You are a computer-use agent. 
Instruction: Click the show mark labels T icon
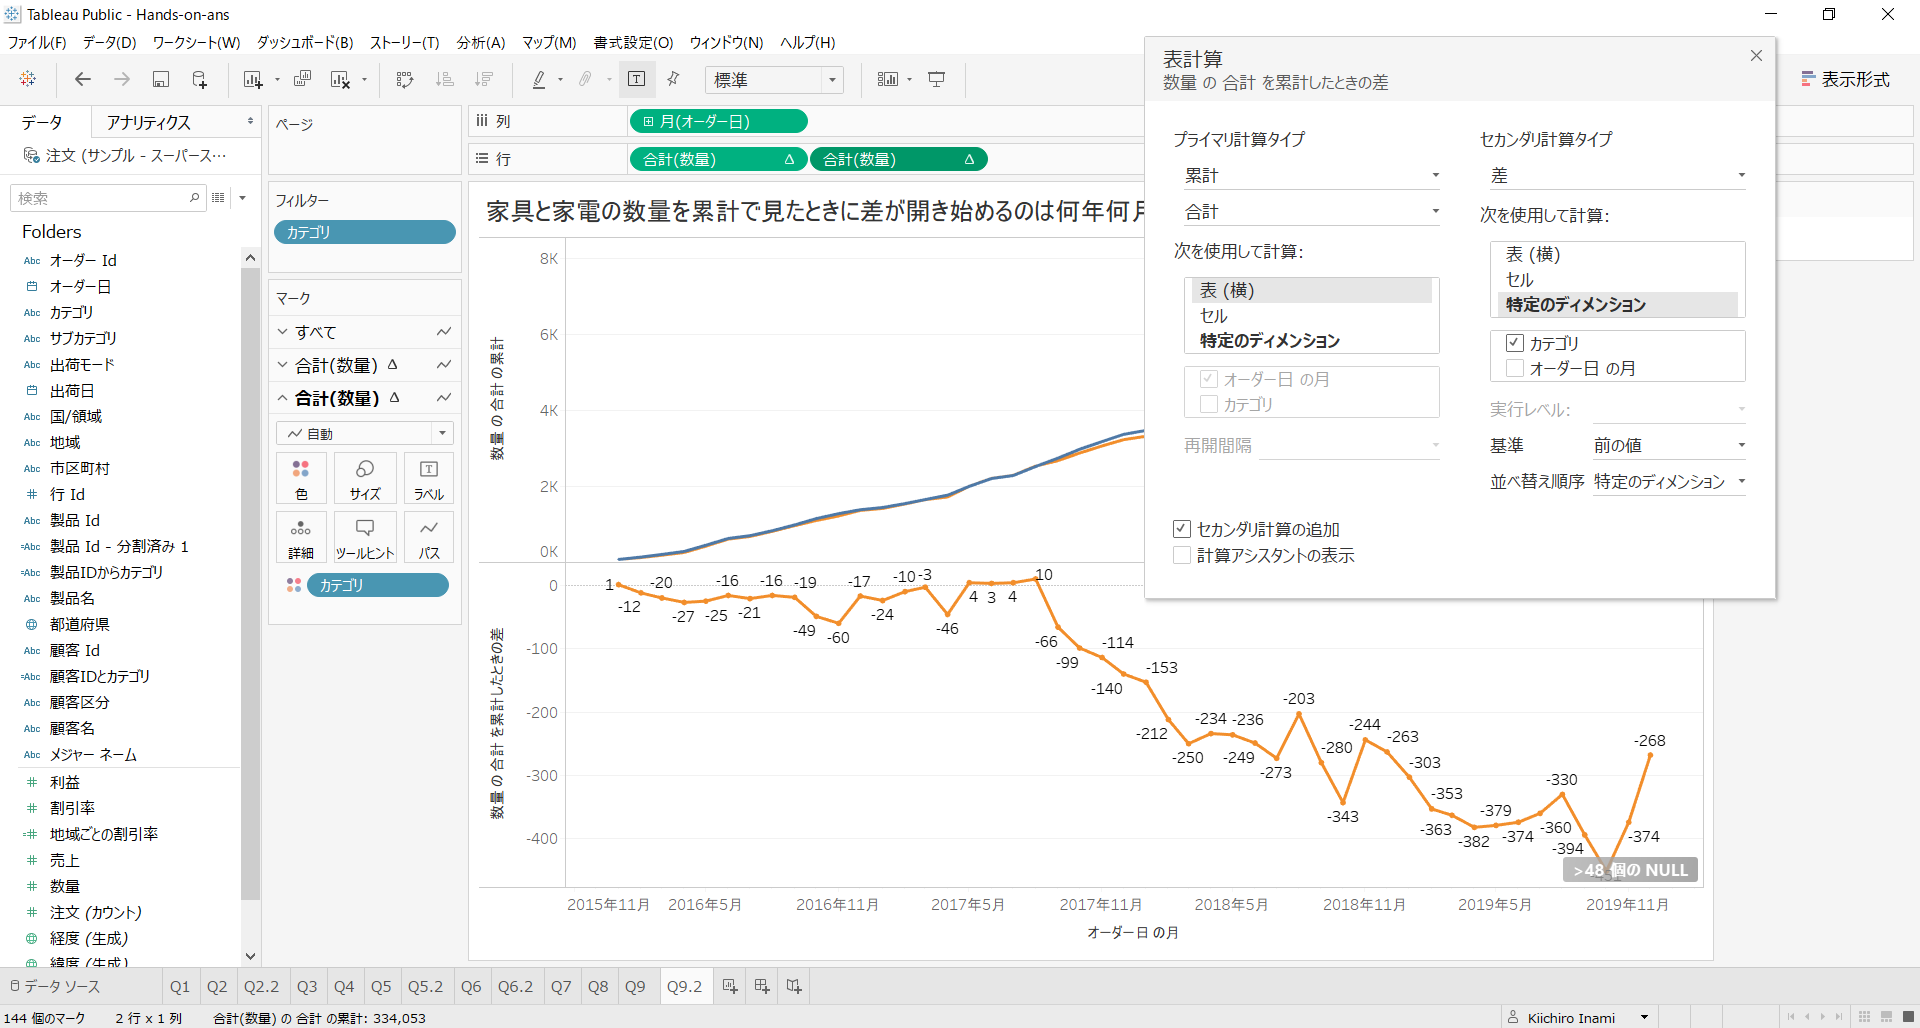point(636,79)
